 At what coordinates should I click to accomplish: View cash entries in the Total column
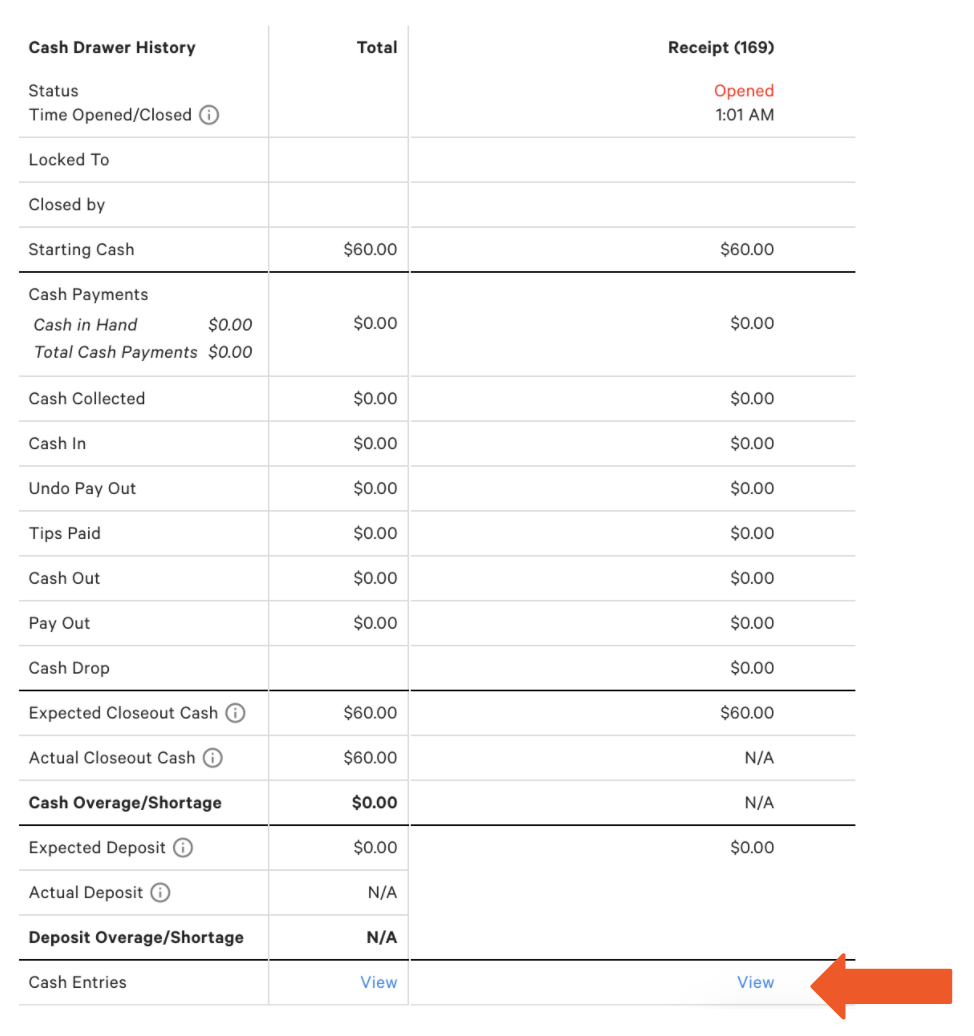379,982
